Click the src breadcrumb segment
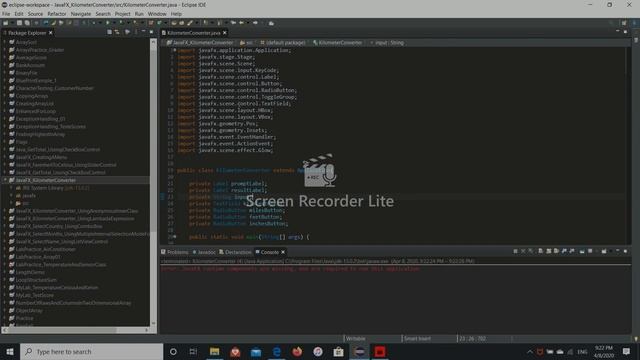 point(247,42)
